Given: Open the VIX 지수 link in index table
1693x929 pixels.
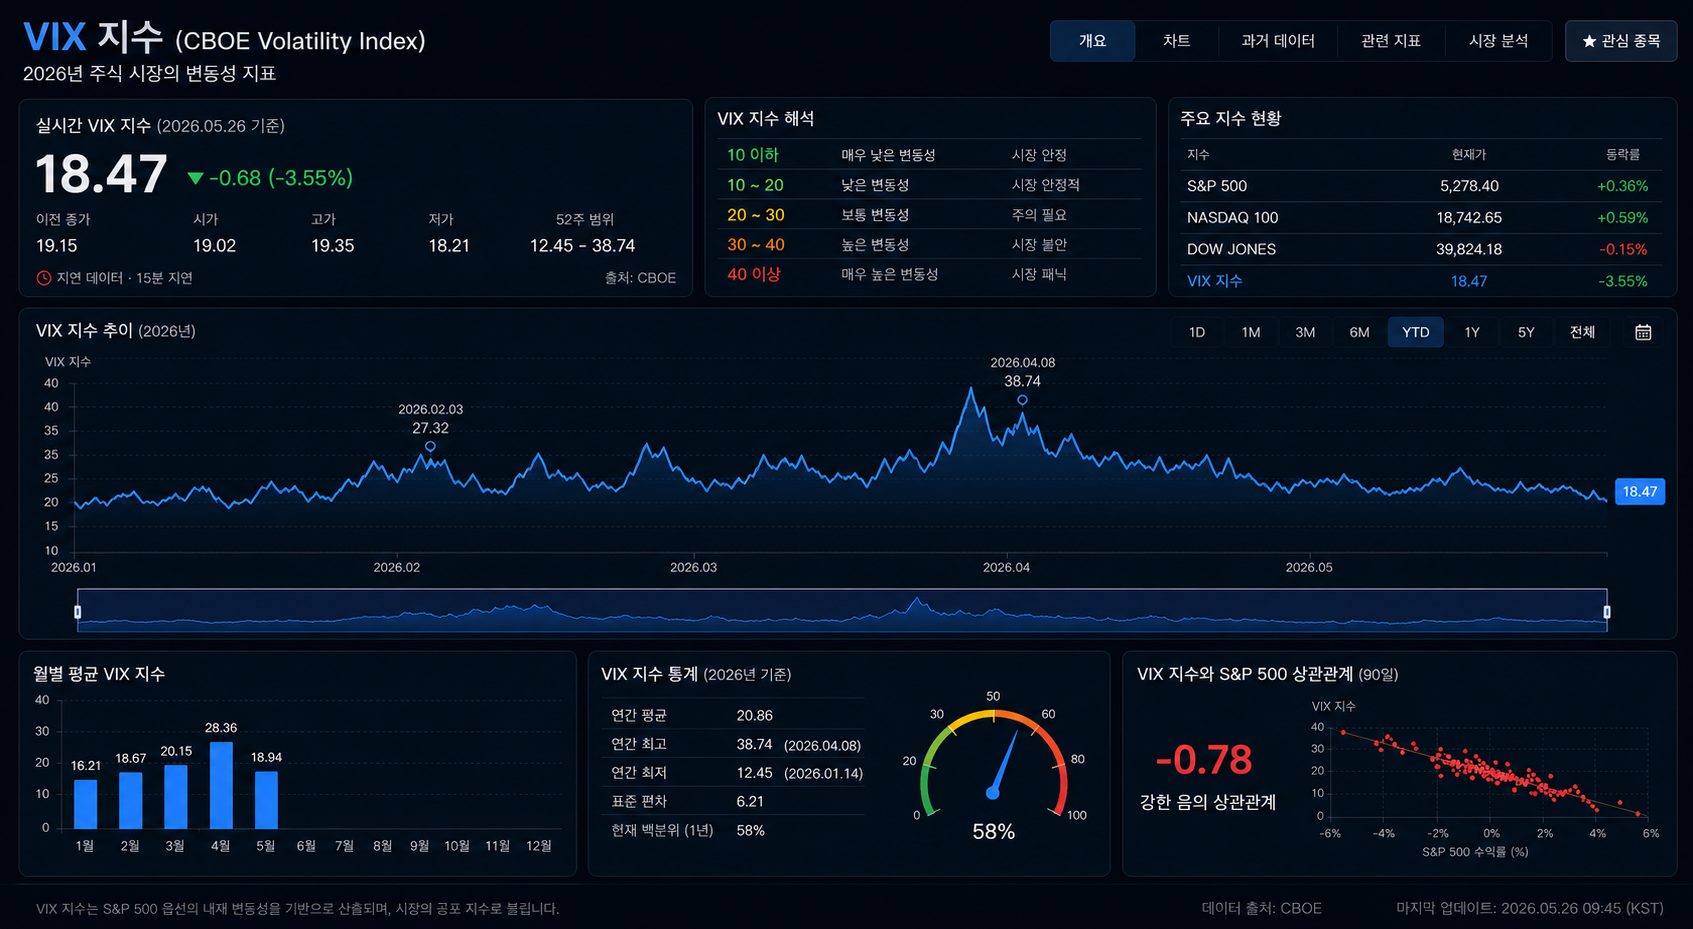Looking at the screenshot, I should pyautogui.click(x=1214, y=281).
